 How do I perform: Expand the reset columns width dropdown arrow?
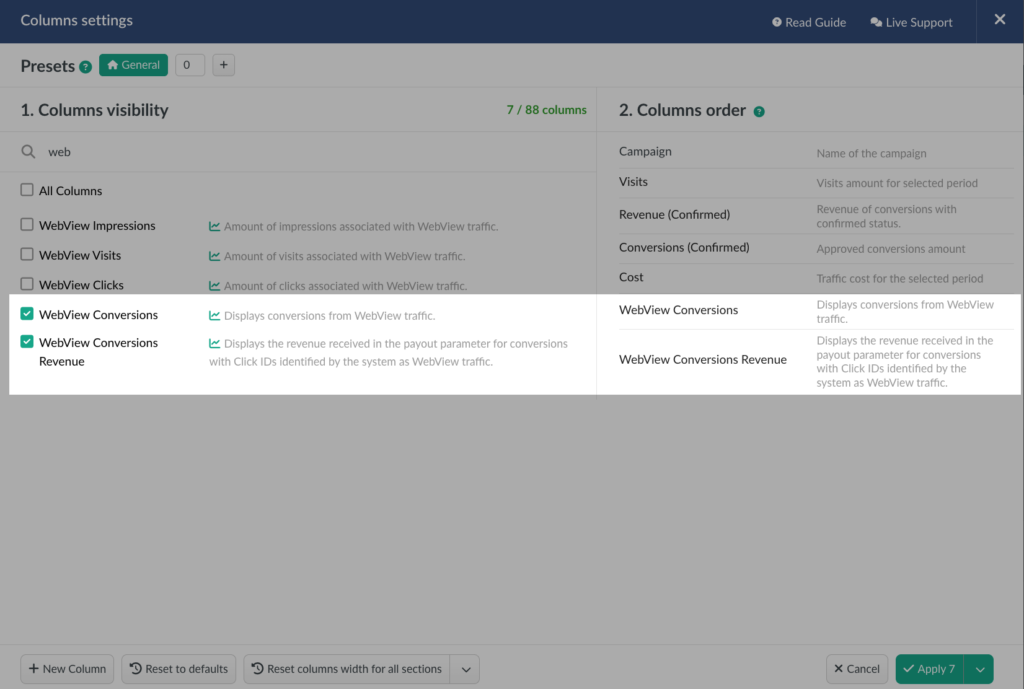[x=466, y=669]
